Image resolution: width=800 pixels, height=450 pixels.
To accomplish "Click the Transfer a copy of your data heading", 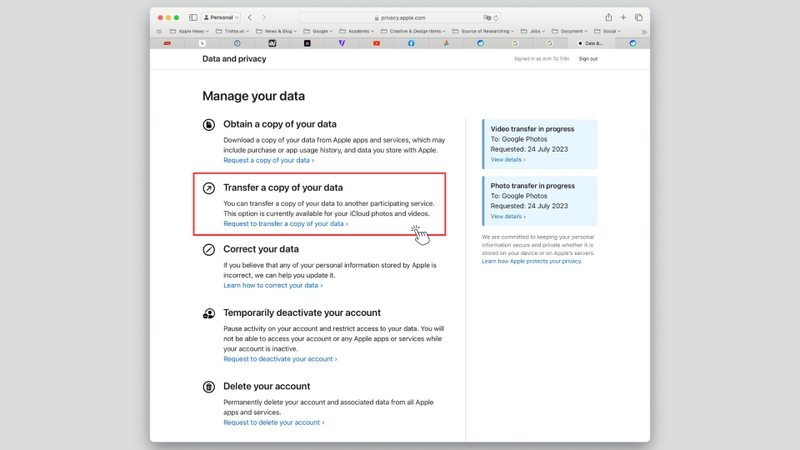I will pyautogui.click(x=283, y=188).
